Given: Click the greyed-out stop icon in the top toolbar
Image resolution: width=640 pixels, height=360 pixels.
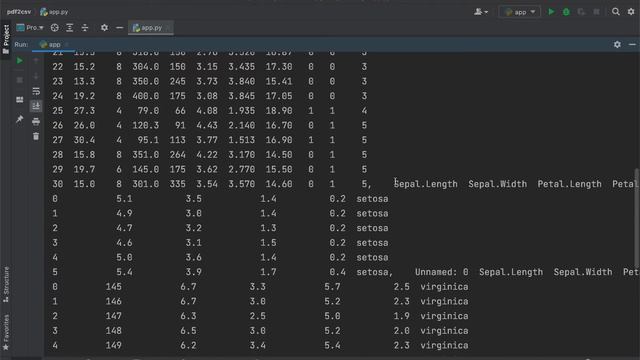Looking at the screenshot, I should point(596,12).
